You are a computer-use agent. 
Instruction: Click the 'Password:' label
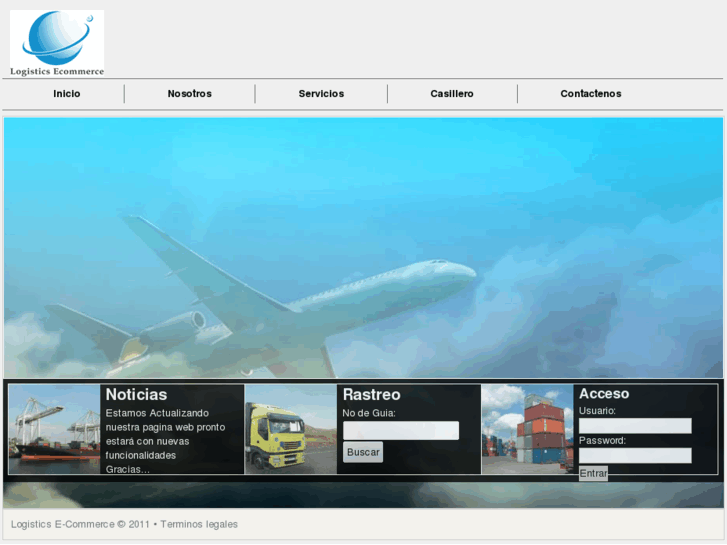(602, 440)
